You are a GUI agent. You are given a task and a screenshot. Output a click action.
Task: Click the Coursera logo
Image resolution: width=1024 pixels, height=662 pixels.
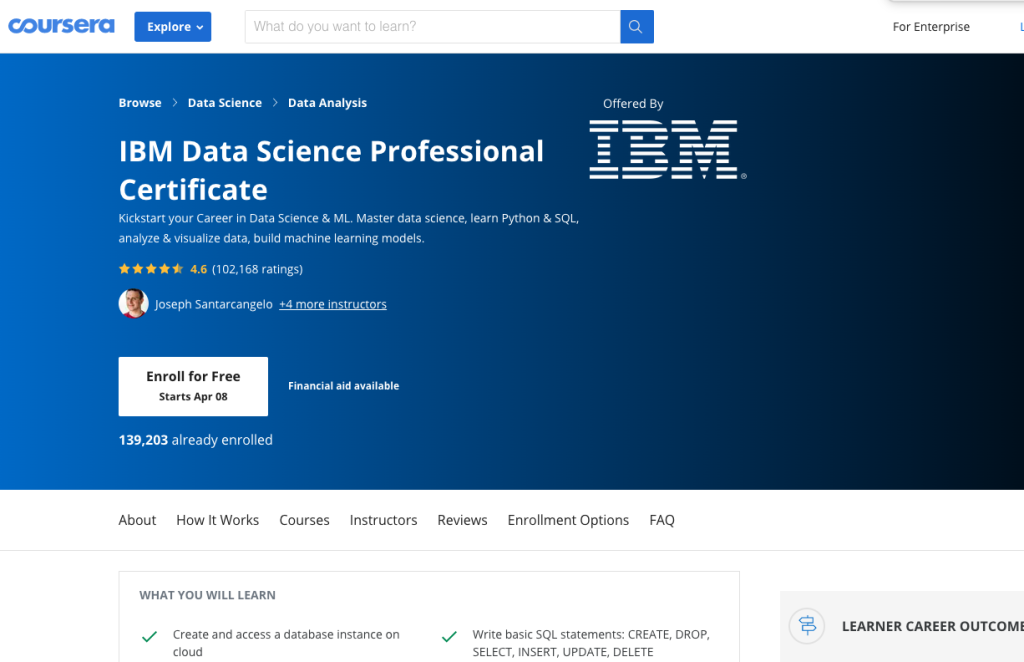coord(61,26)
